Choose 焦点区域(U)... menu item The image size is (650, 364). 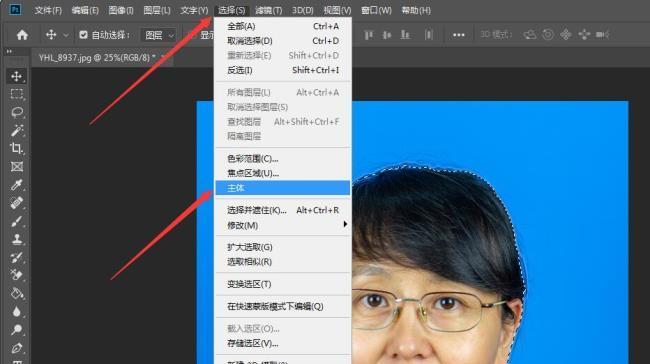[283, 173]
